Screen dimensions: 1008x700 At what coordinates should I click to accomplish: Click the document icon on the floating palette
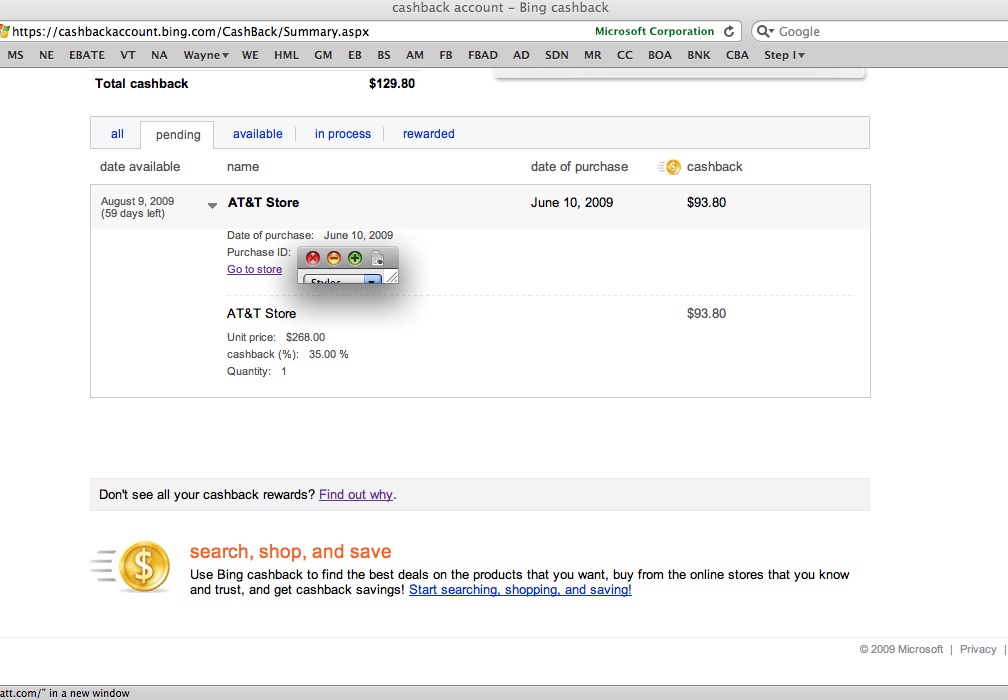point(377,258)
